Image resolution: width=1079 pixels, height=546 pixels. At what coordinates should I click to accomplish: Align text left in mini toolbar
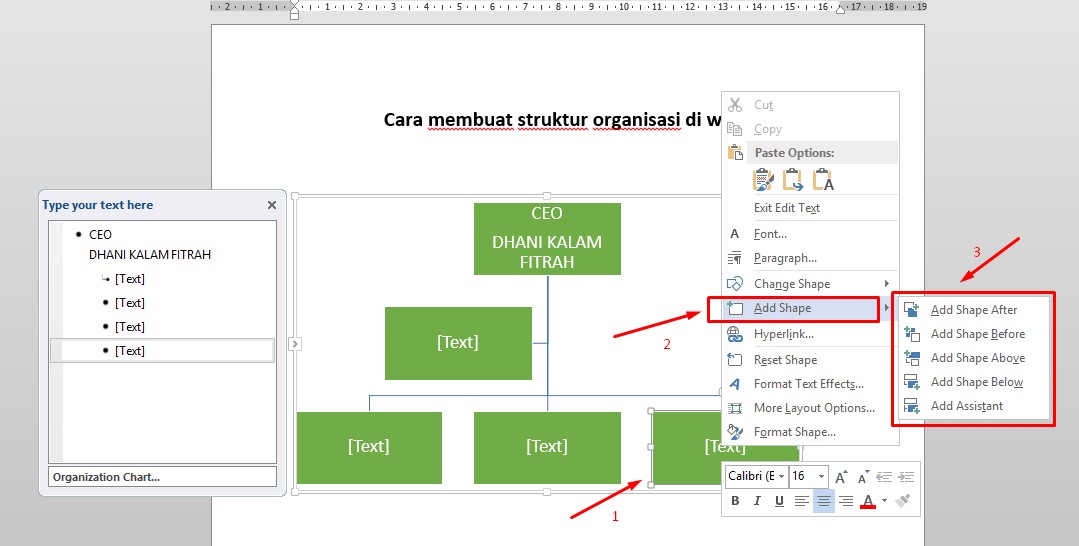pyautogui.click(x=801, y=501)
